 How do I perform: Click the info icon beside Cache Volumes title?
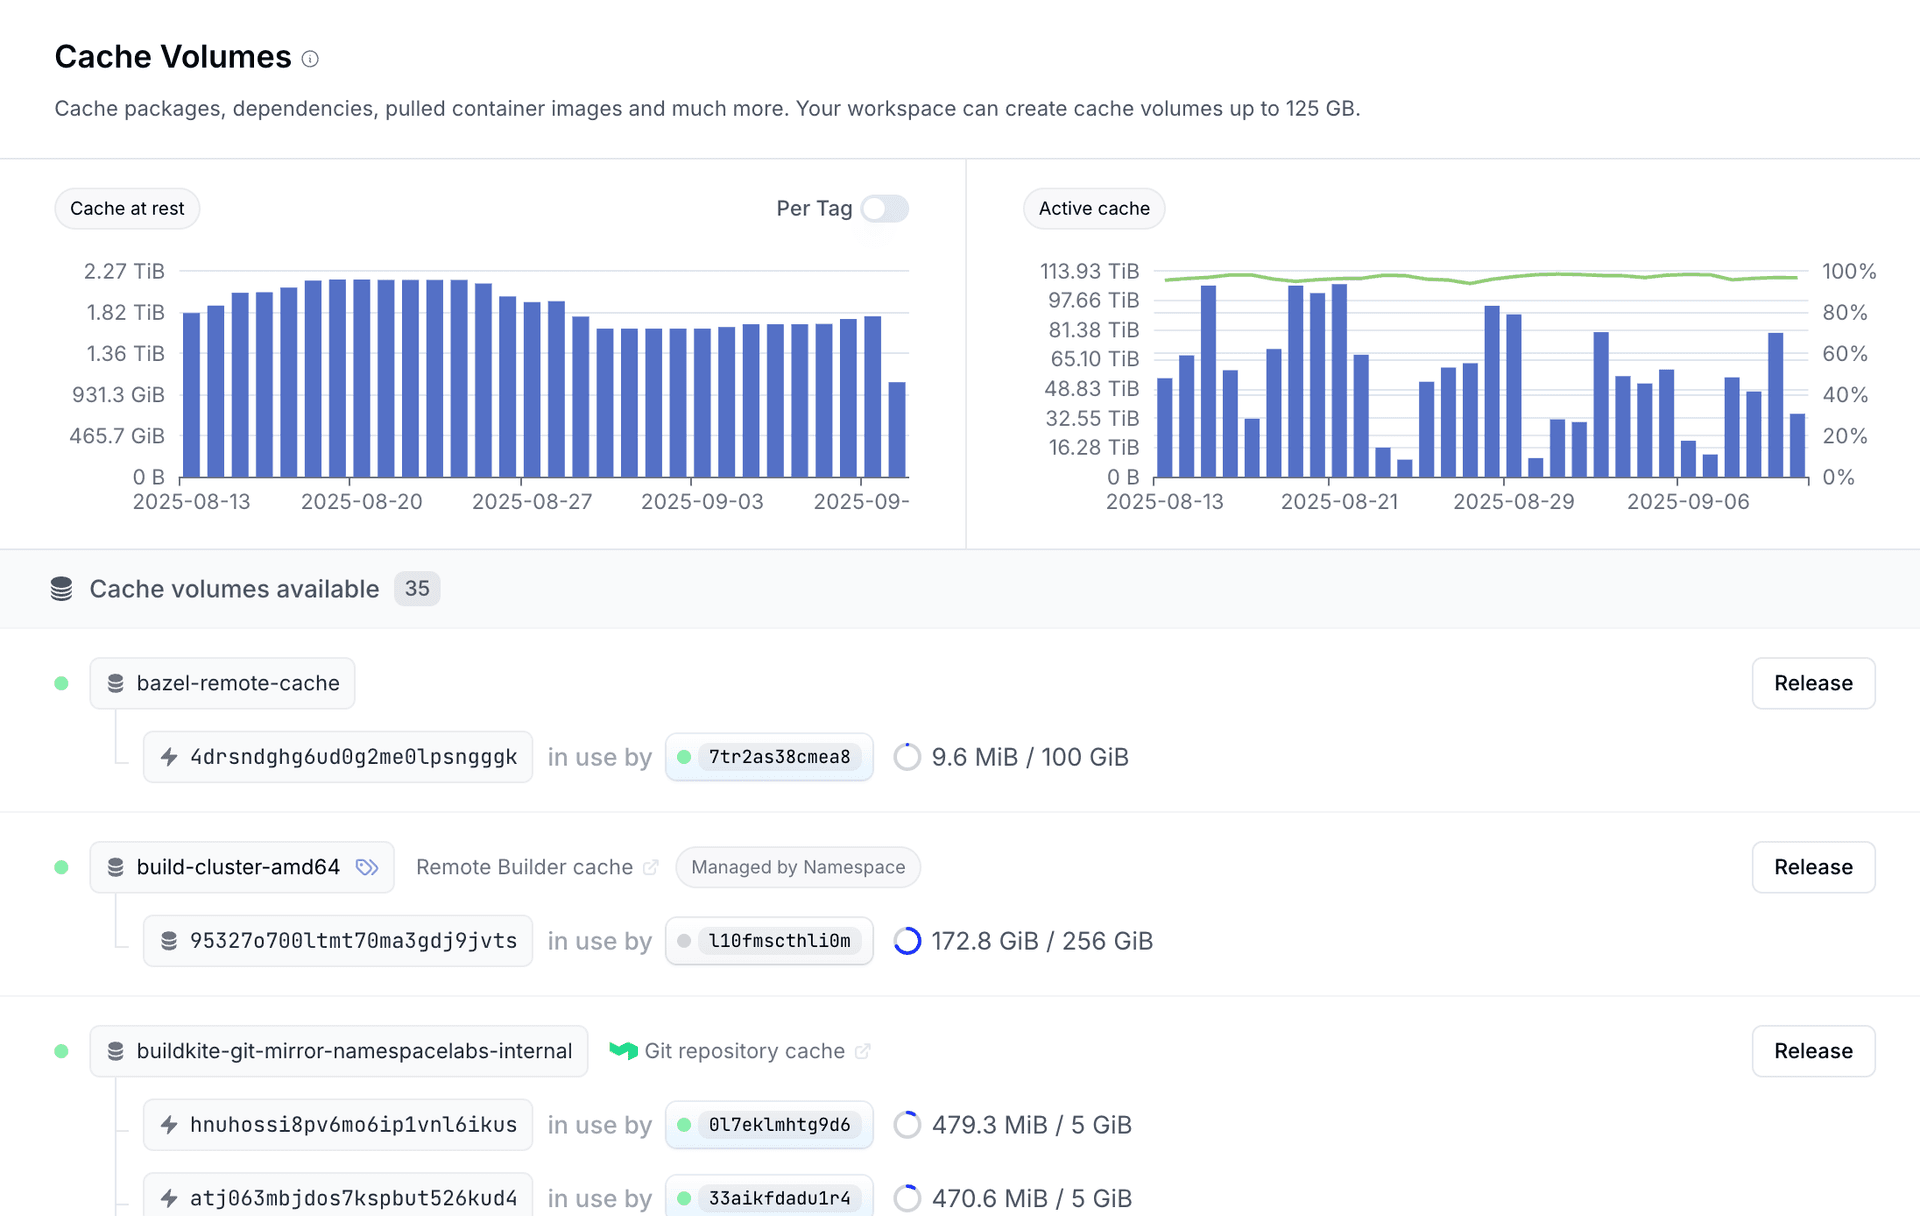pyautogui.click(x=310, y=59)
